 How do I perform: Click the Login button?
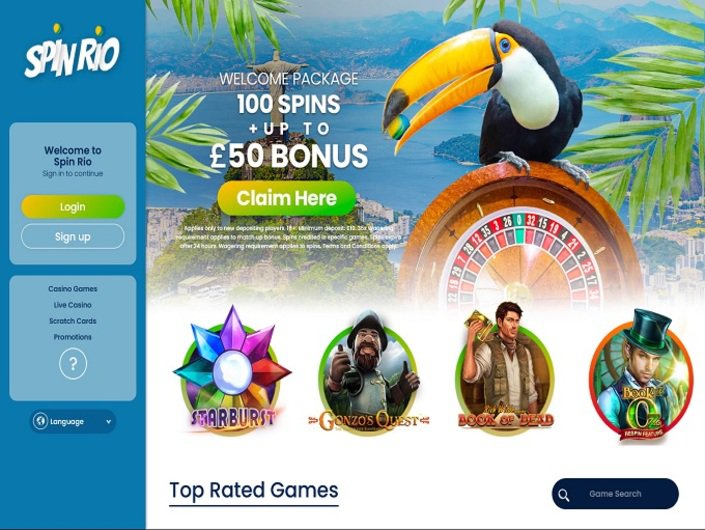[x=73, y=207]
